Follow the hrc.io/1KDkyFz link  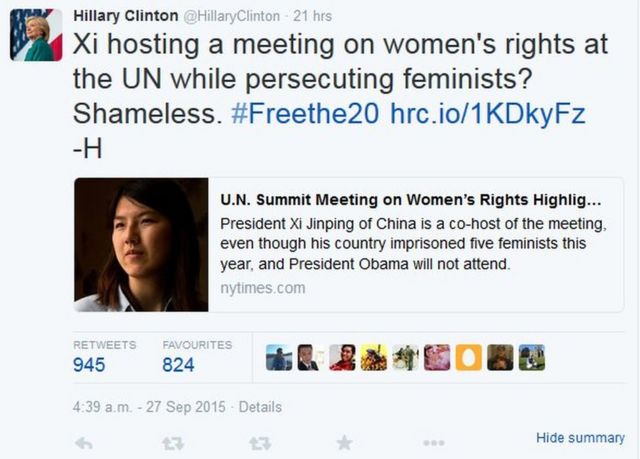(487, 114)
